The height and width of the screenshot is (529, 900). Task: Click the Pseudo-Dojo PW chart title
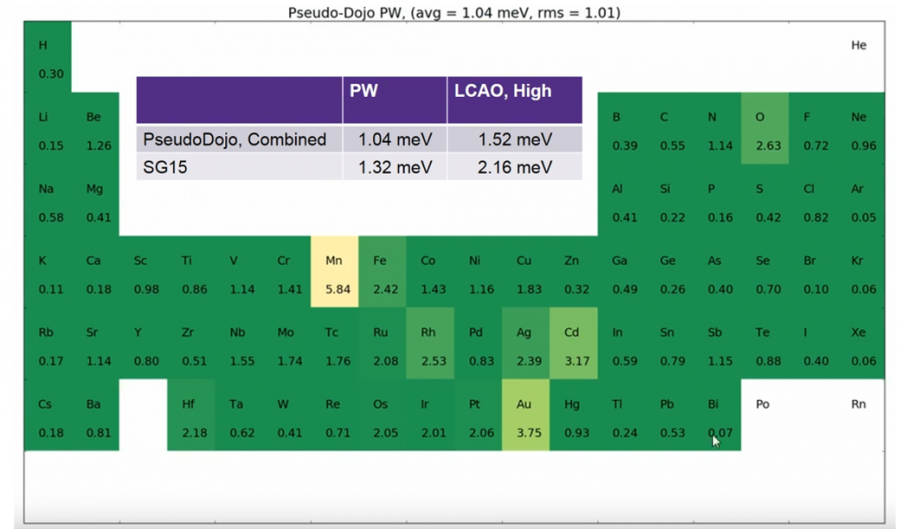(x=454, y=12)
